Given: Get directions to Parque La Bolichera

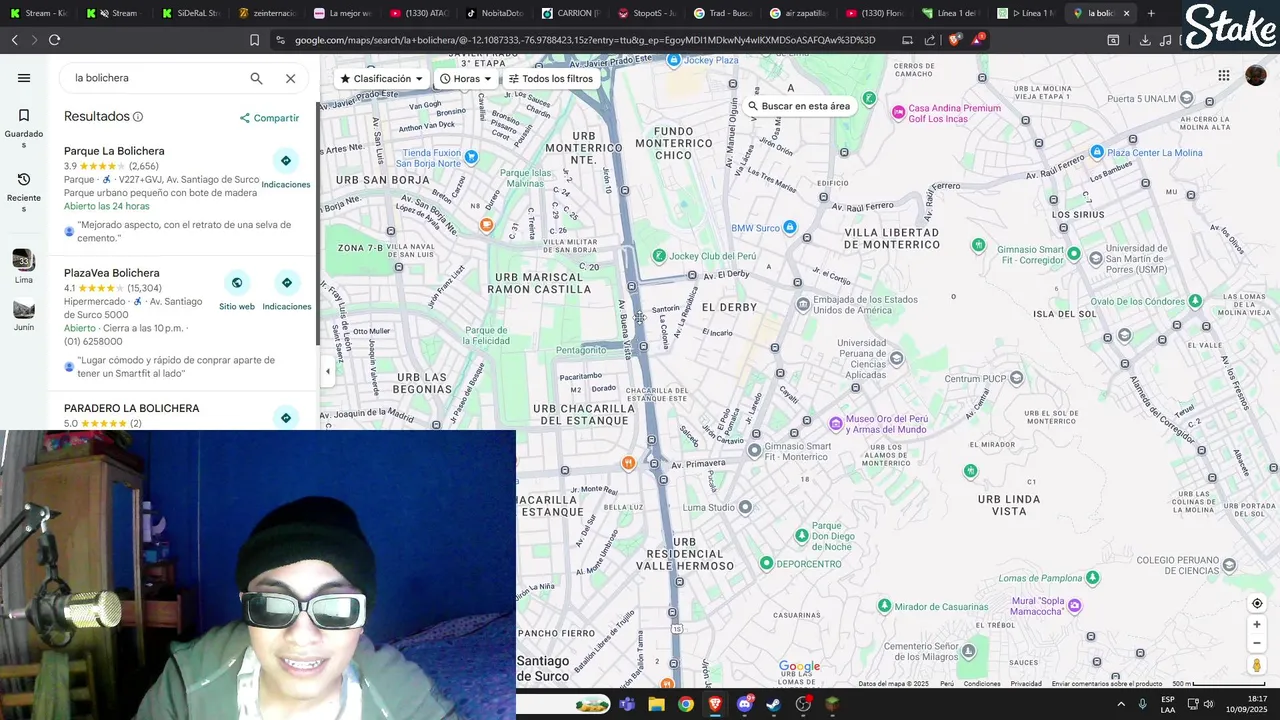Looking at the screenshot, I should point(286,161).
